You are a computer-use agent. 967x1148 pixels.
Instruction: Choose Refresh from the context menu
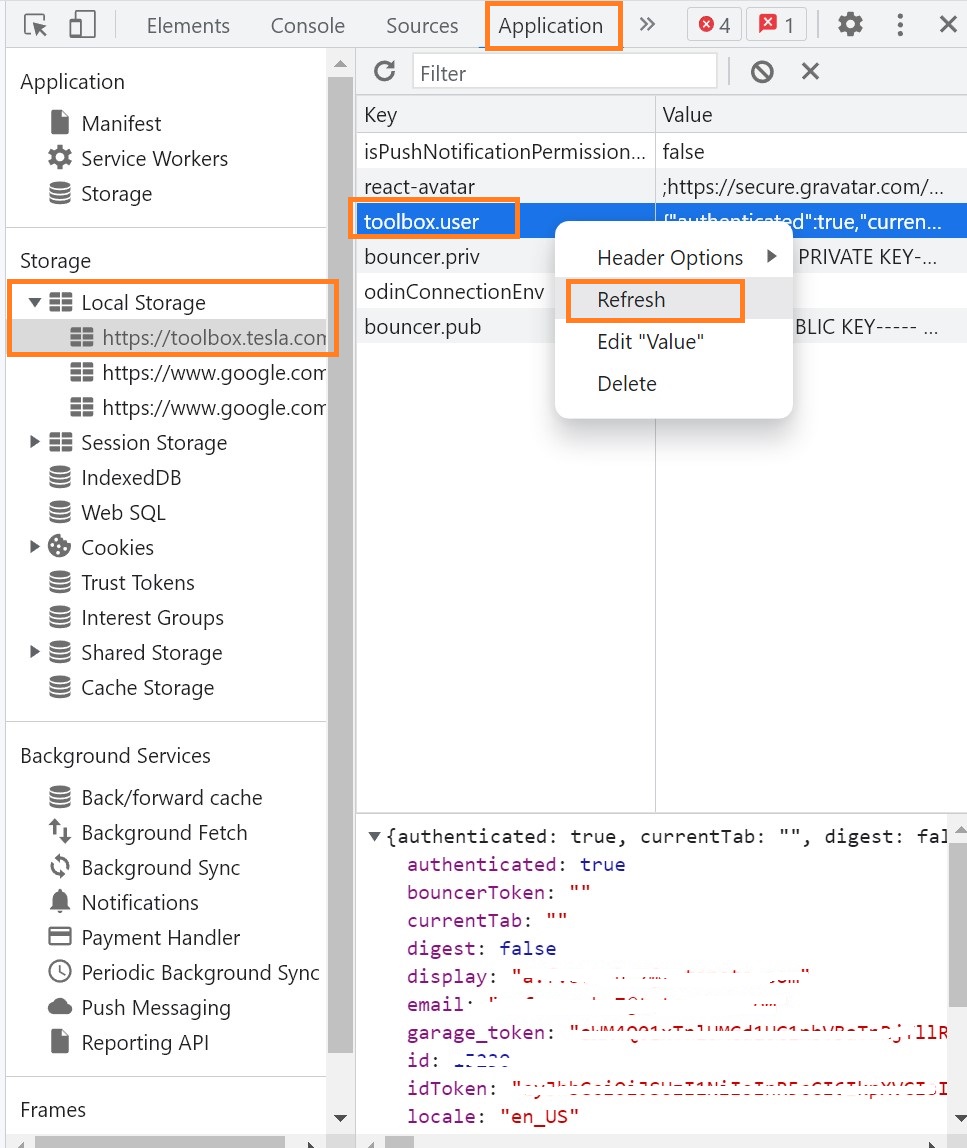pyautogui.click(x=631, y=300)
